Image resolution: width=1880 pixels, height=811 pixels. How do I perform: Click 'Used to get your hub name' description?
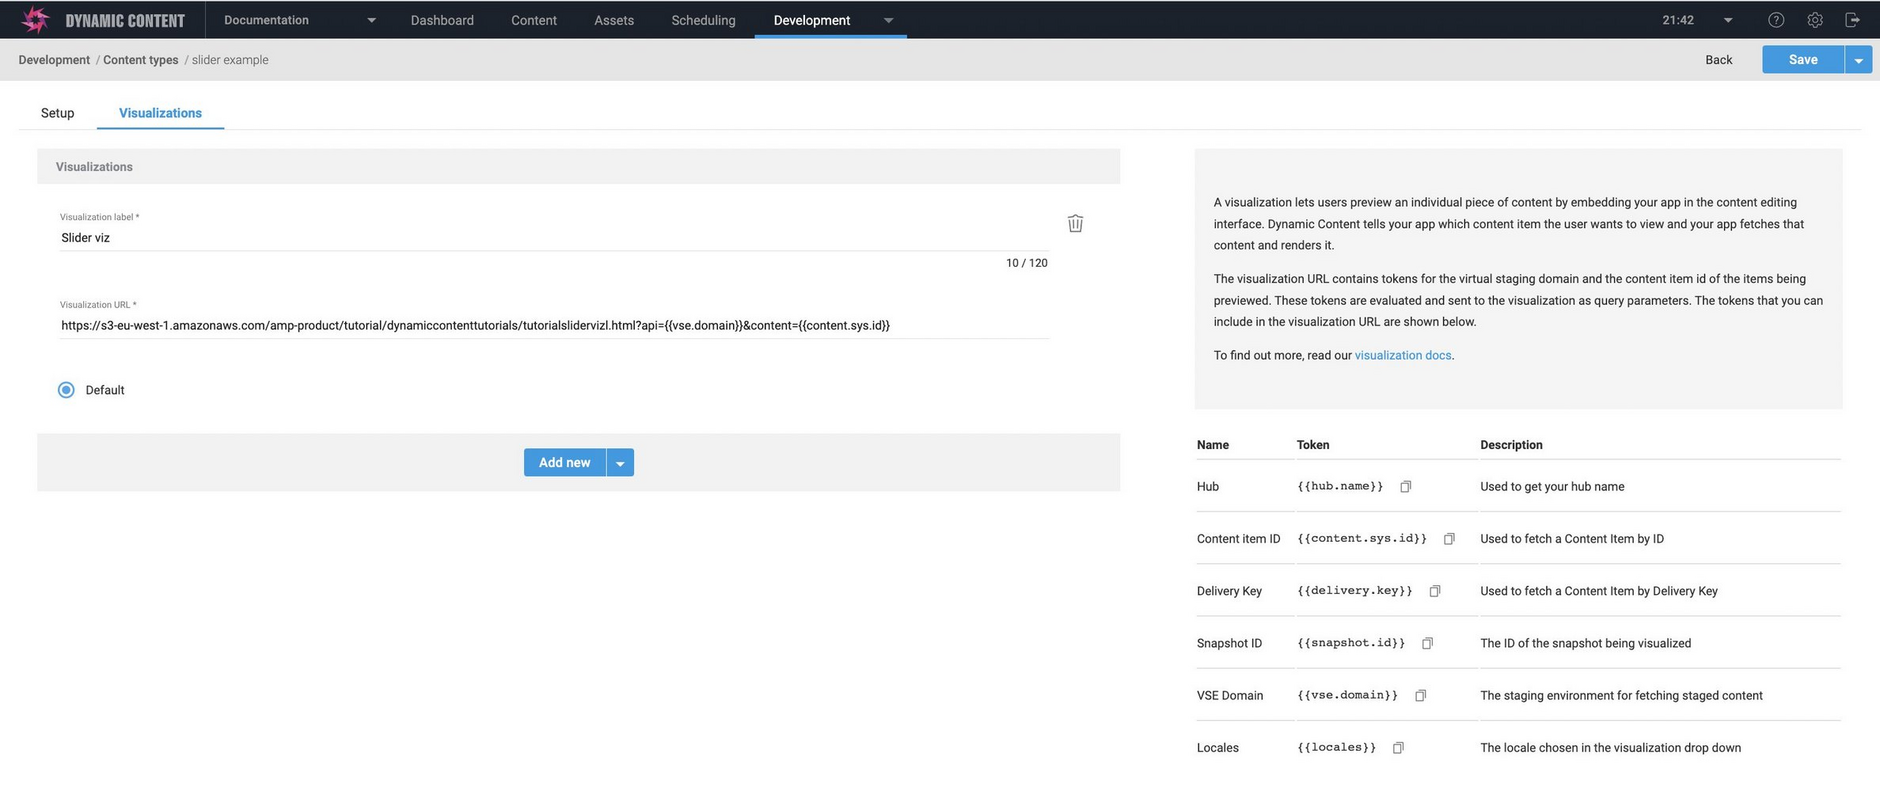(x=1552, y=487)
